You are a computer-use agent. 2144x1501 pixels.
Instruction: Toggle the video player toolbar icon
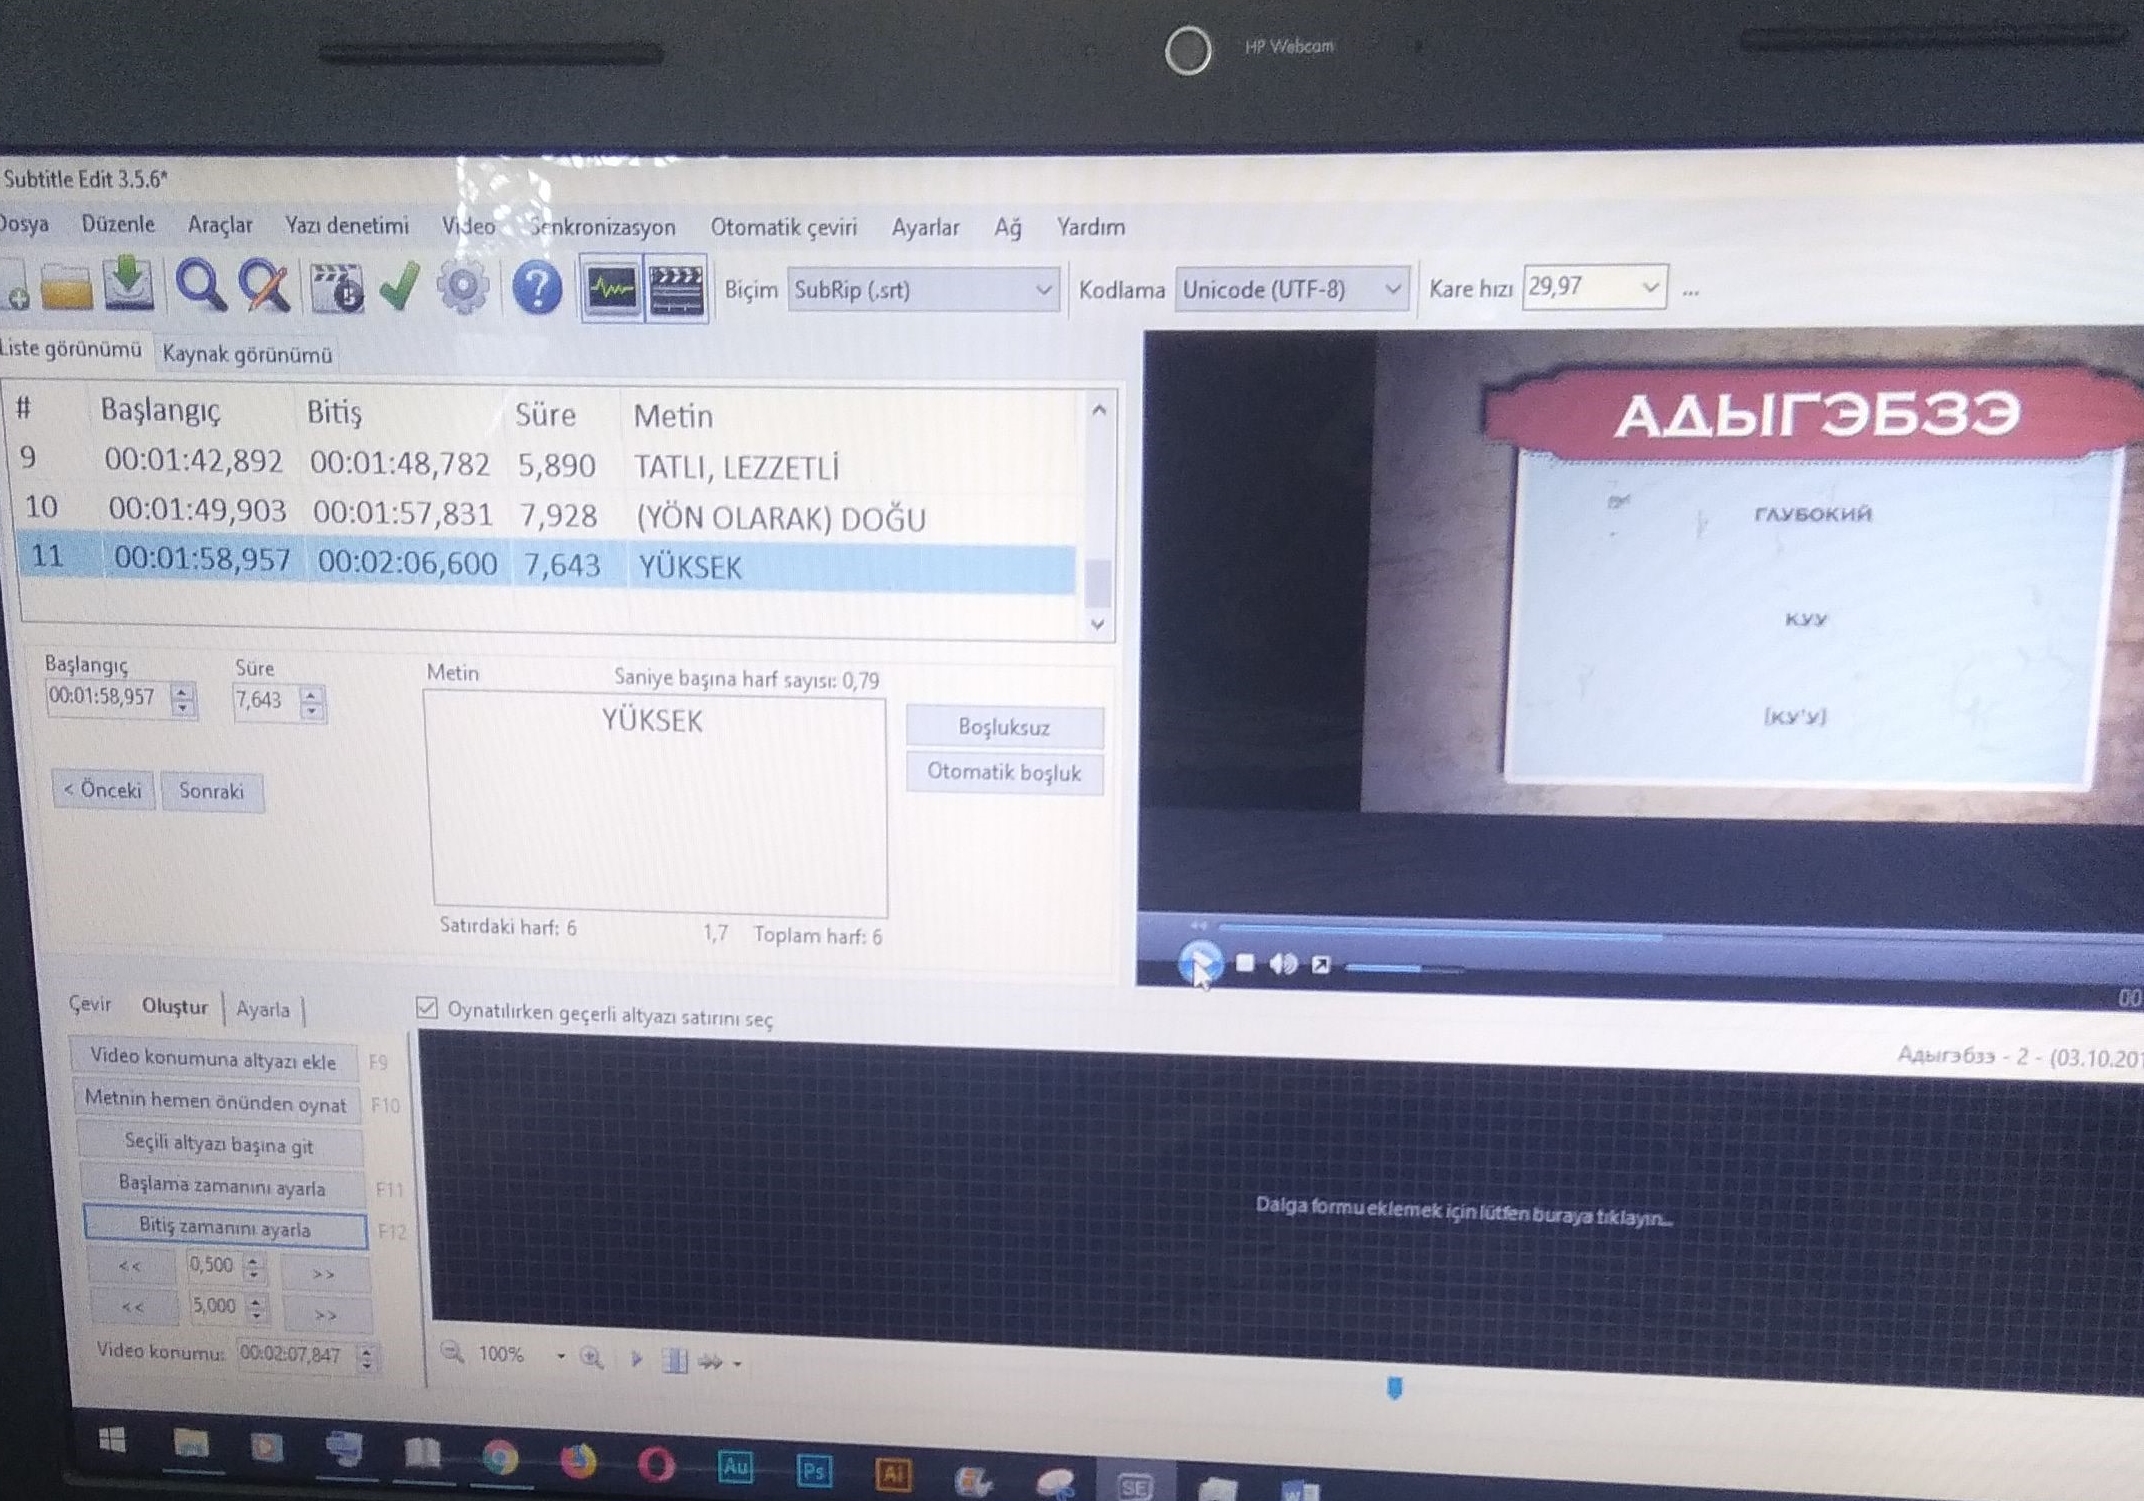pyautogui.click(x=677, y=290)
